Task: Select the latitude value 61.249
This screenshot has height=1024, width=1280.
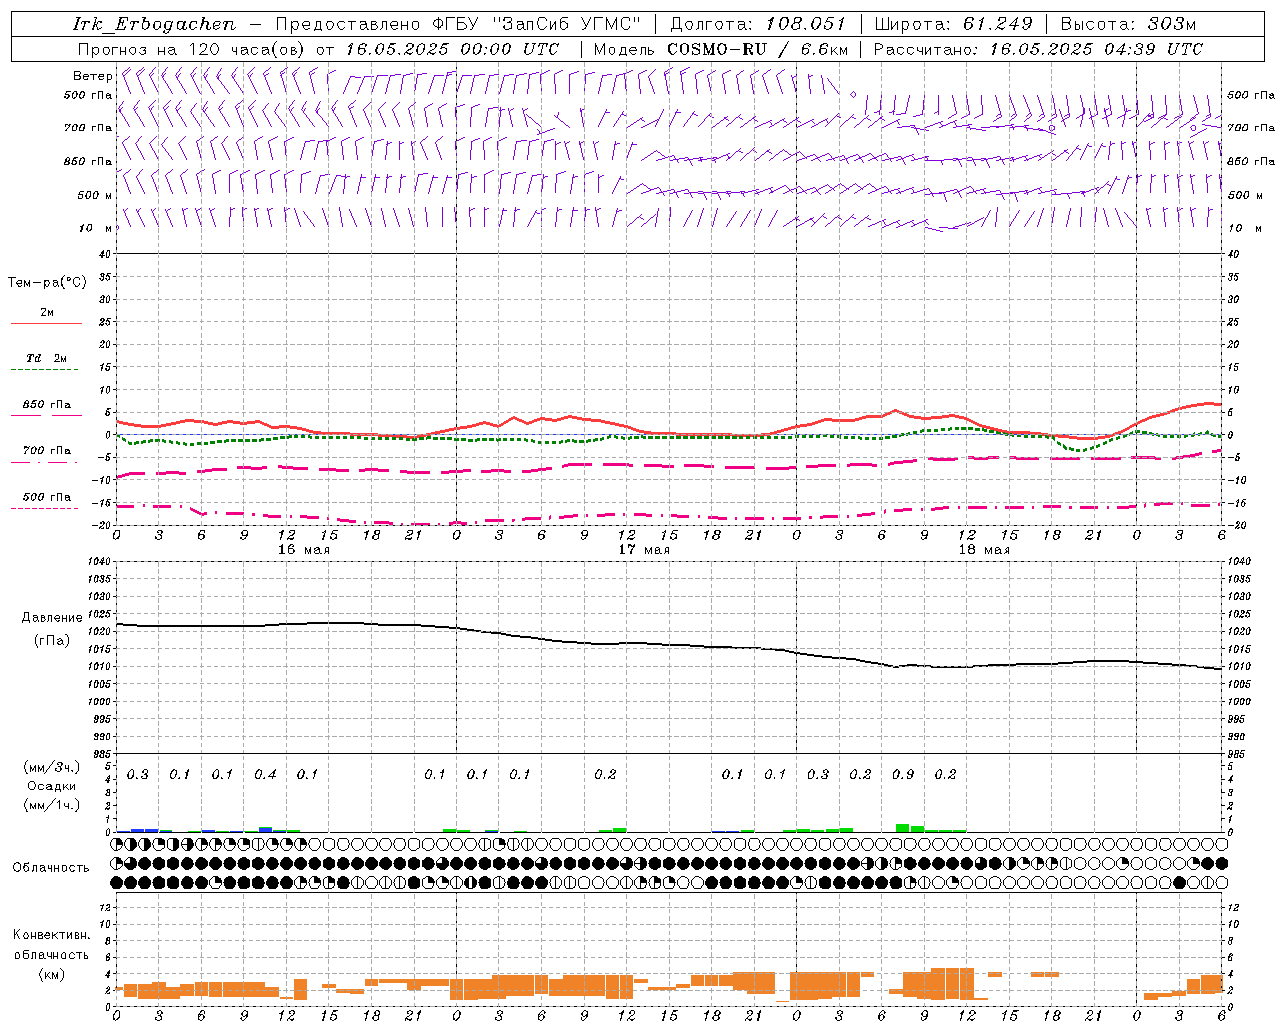Action: coord(997,24)
